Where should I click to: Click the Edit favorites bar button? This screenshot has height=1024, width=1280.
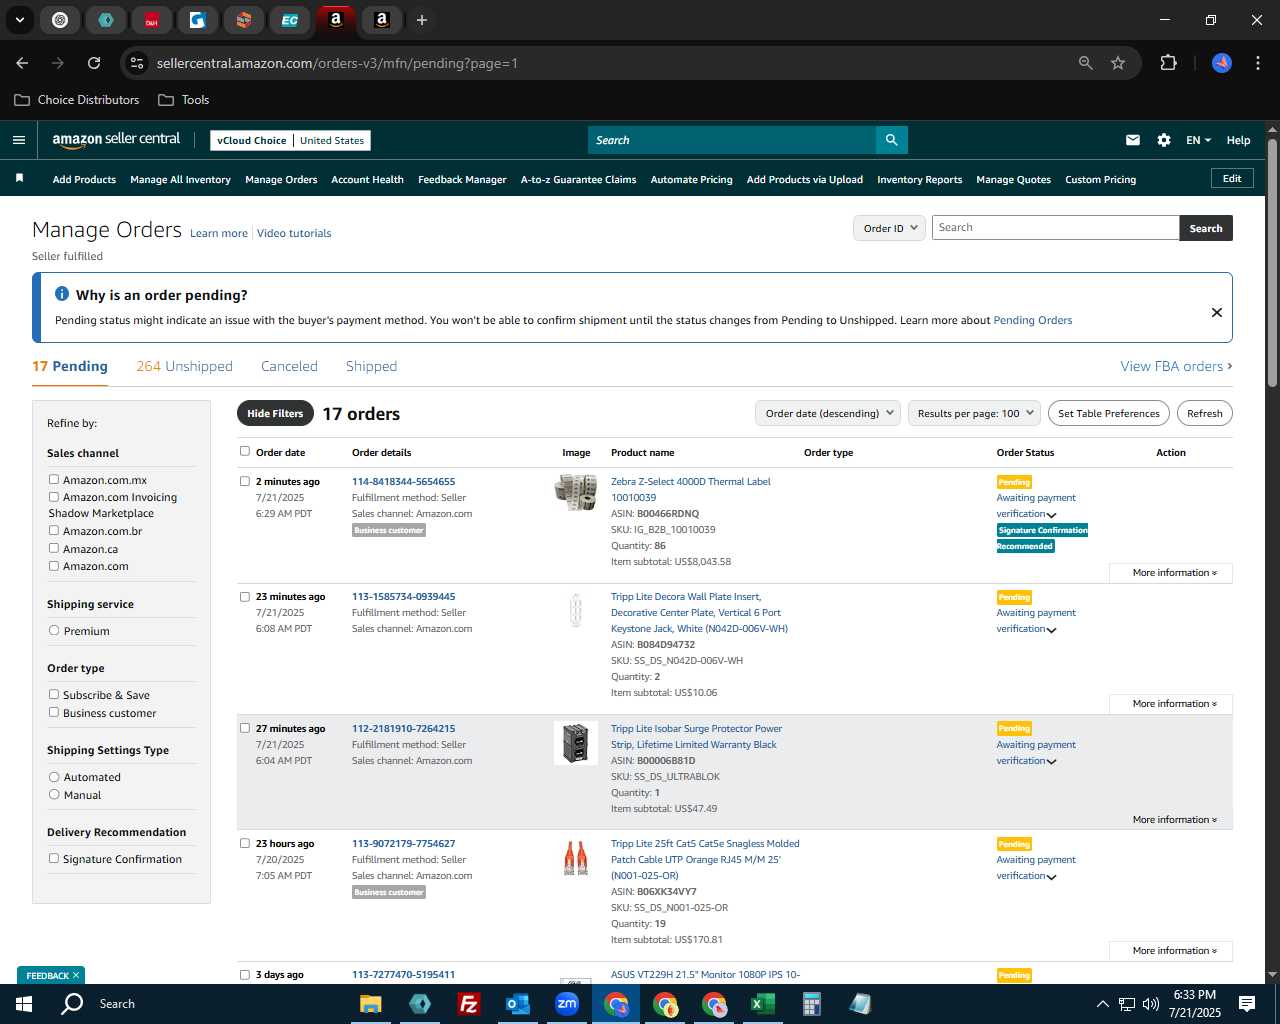pyautogui.click(x=1232, y=178)
